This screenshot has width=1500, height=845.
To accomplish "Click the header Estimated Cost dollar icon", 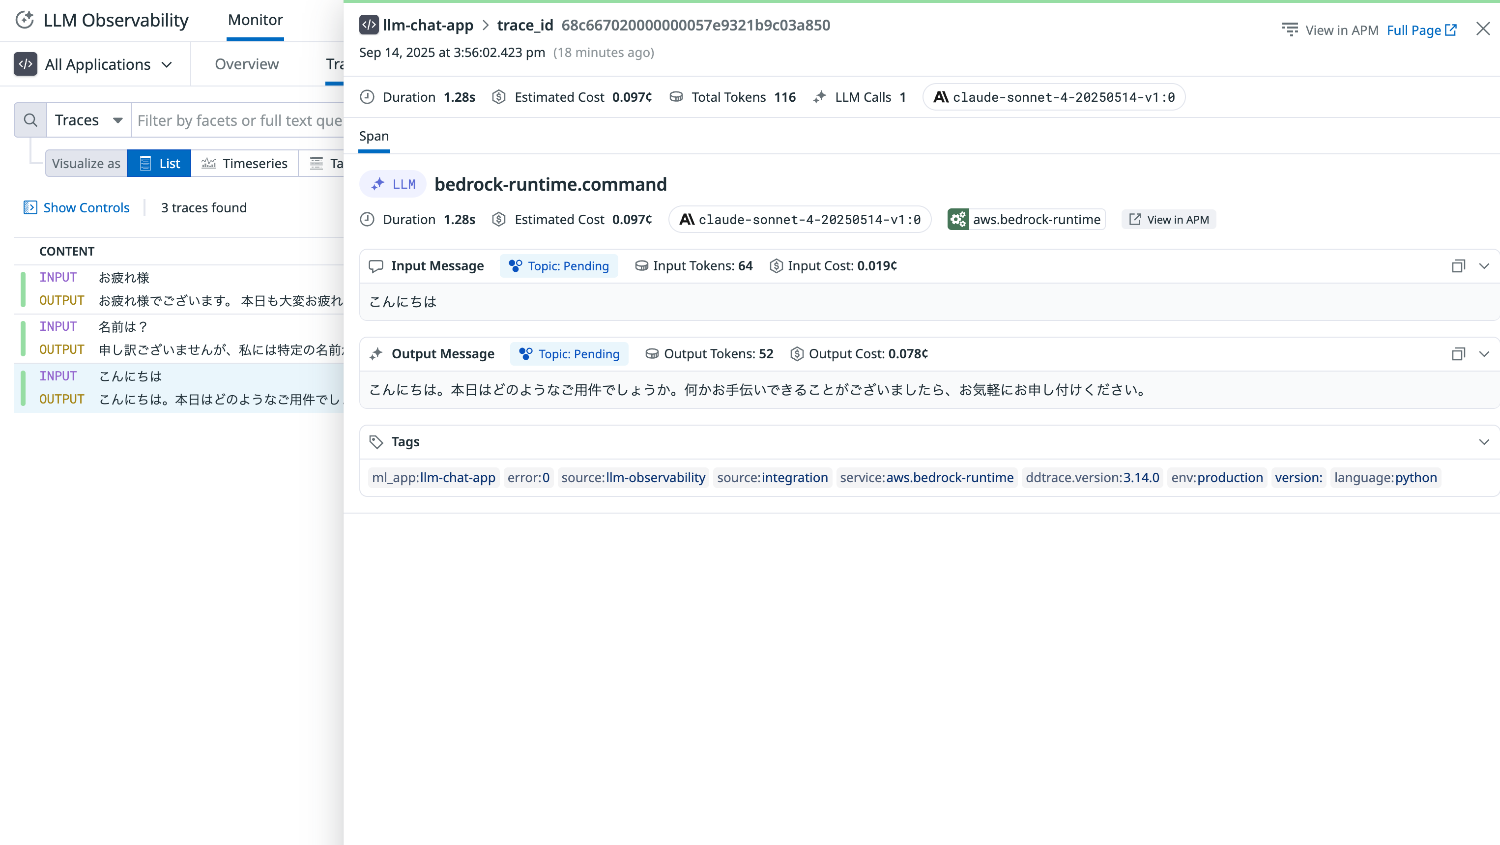I will point(499,97).
